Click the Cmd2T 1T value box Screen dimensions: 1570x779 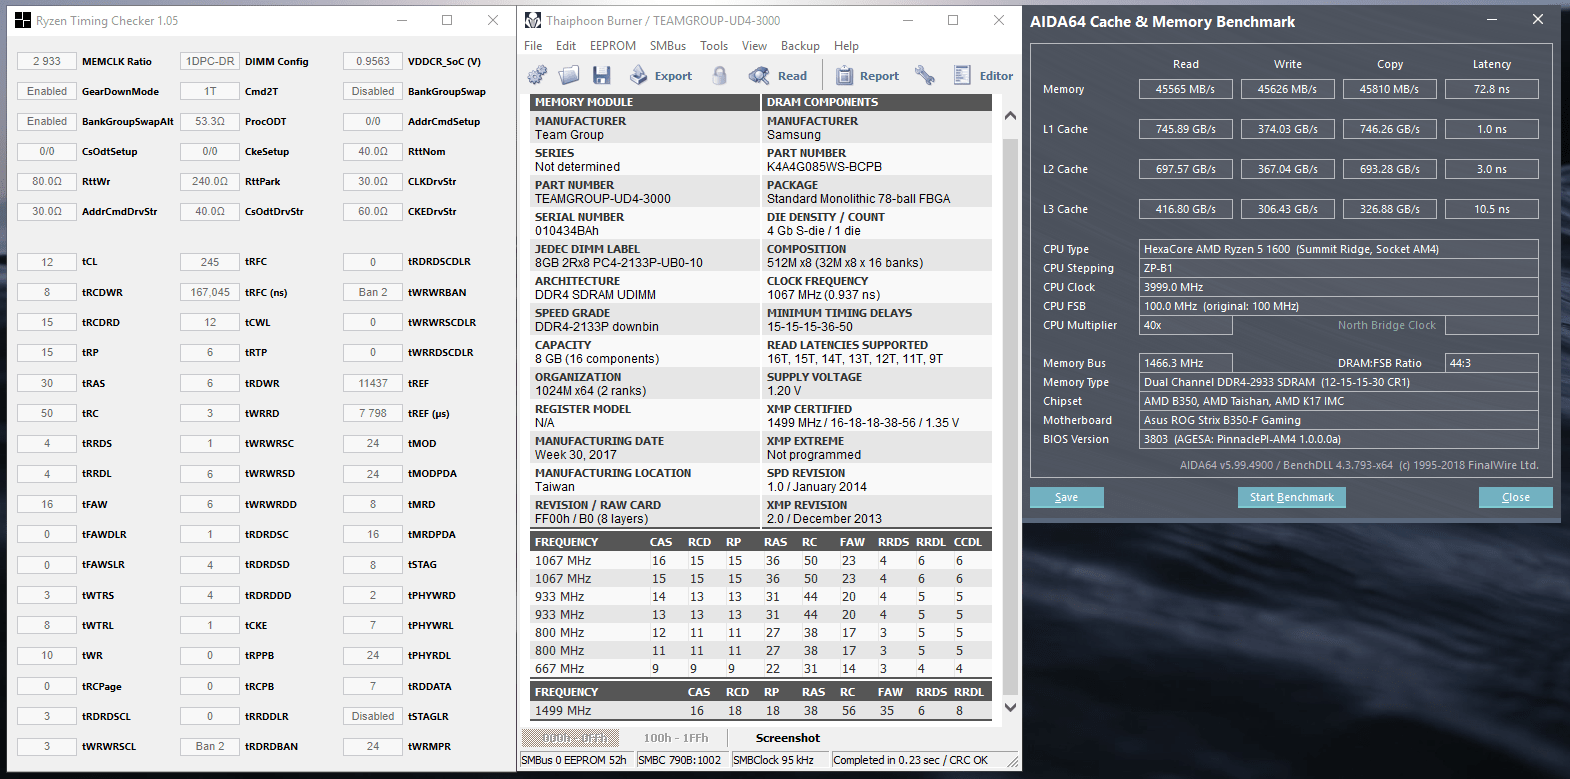[x=210, y=91]
